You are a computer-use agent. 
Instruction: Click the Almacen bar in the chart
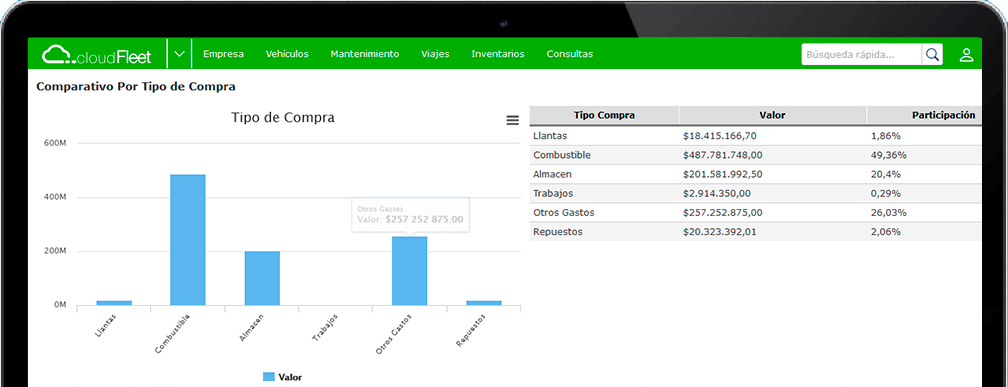point(262,278)
